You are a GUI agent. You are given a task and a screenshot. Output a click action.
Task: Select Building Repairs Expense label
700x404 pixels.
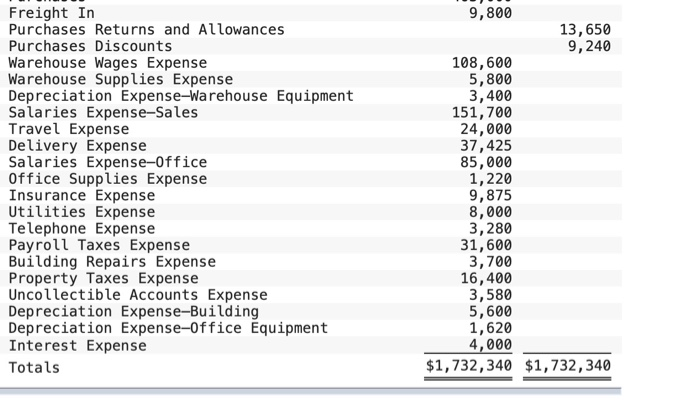112,261
